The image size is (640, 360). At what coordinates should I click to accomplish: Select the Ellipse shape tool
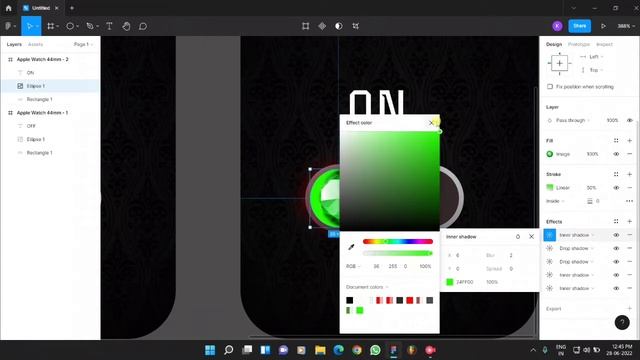point(70,26)
